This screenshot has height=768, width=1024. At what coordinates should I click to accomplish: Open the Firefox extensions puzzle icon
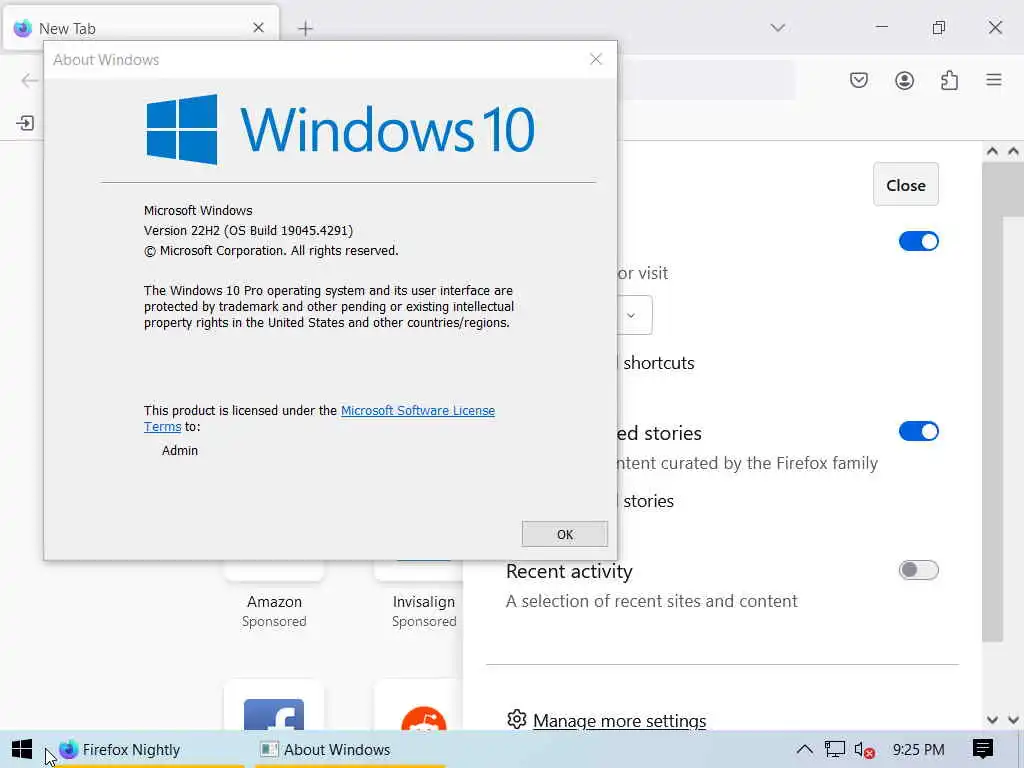(x=950, y=80)
